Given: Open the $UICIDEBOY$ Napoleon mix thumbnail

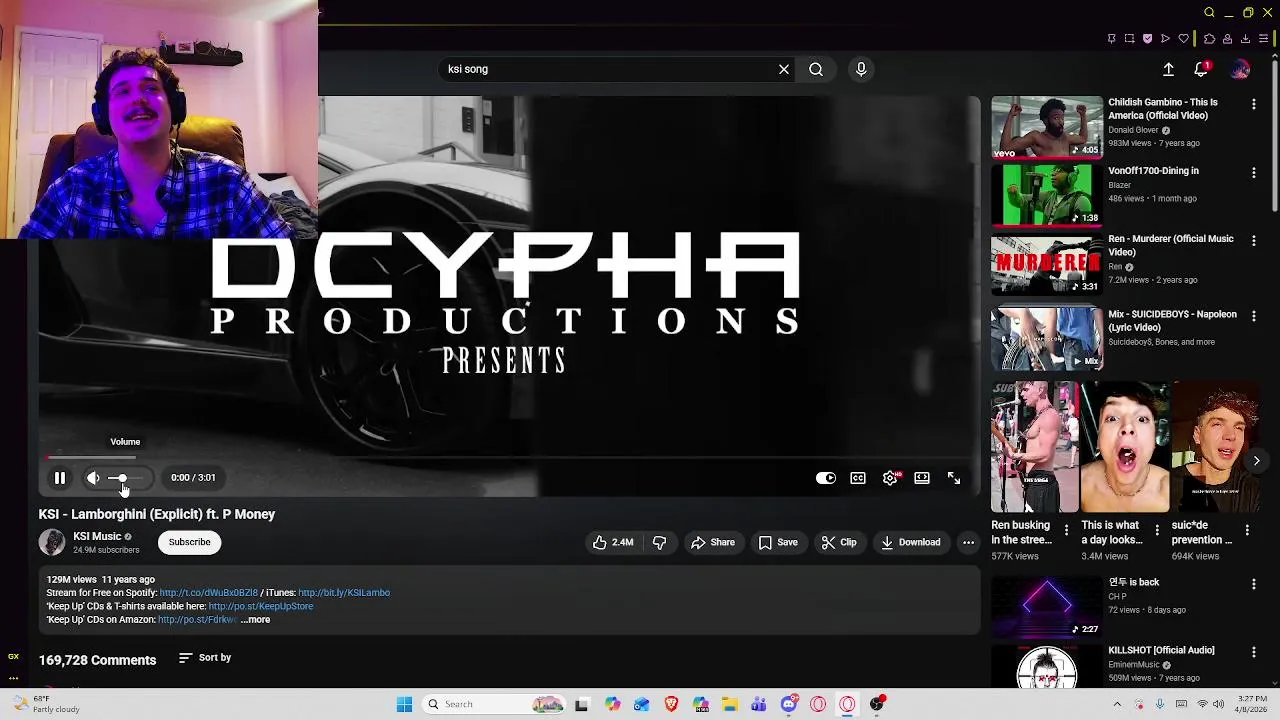Looking at the screenshot, I should pyautogui.click(x=1047, y=339).
